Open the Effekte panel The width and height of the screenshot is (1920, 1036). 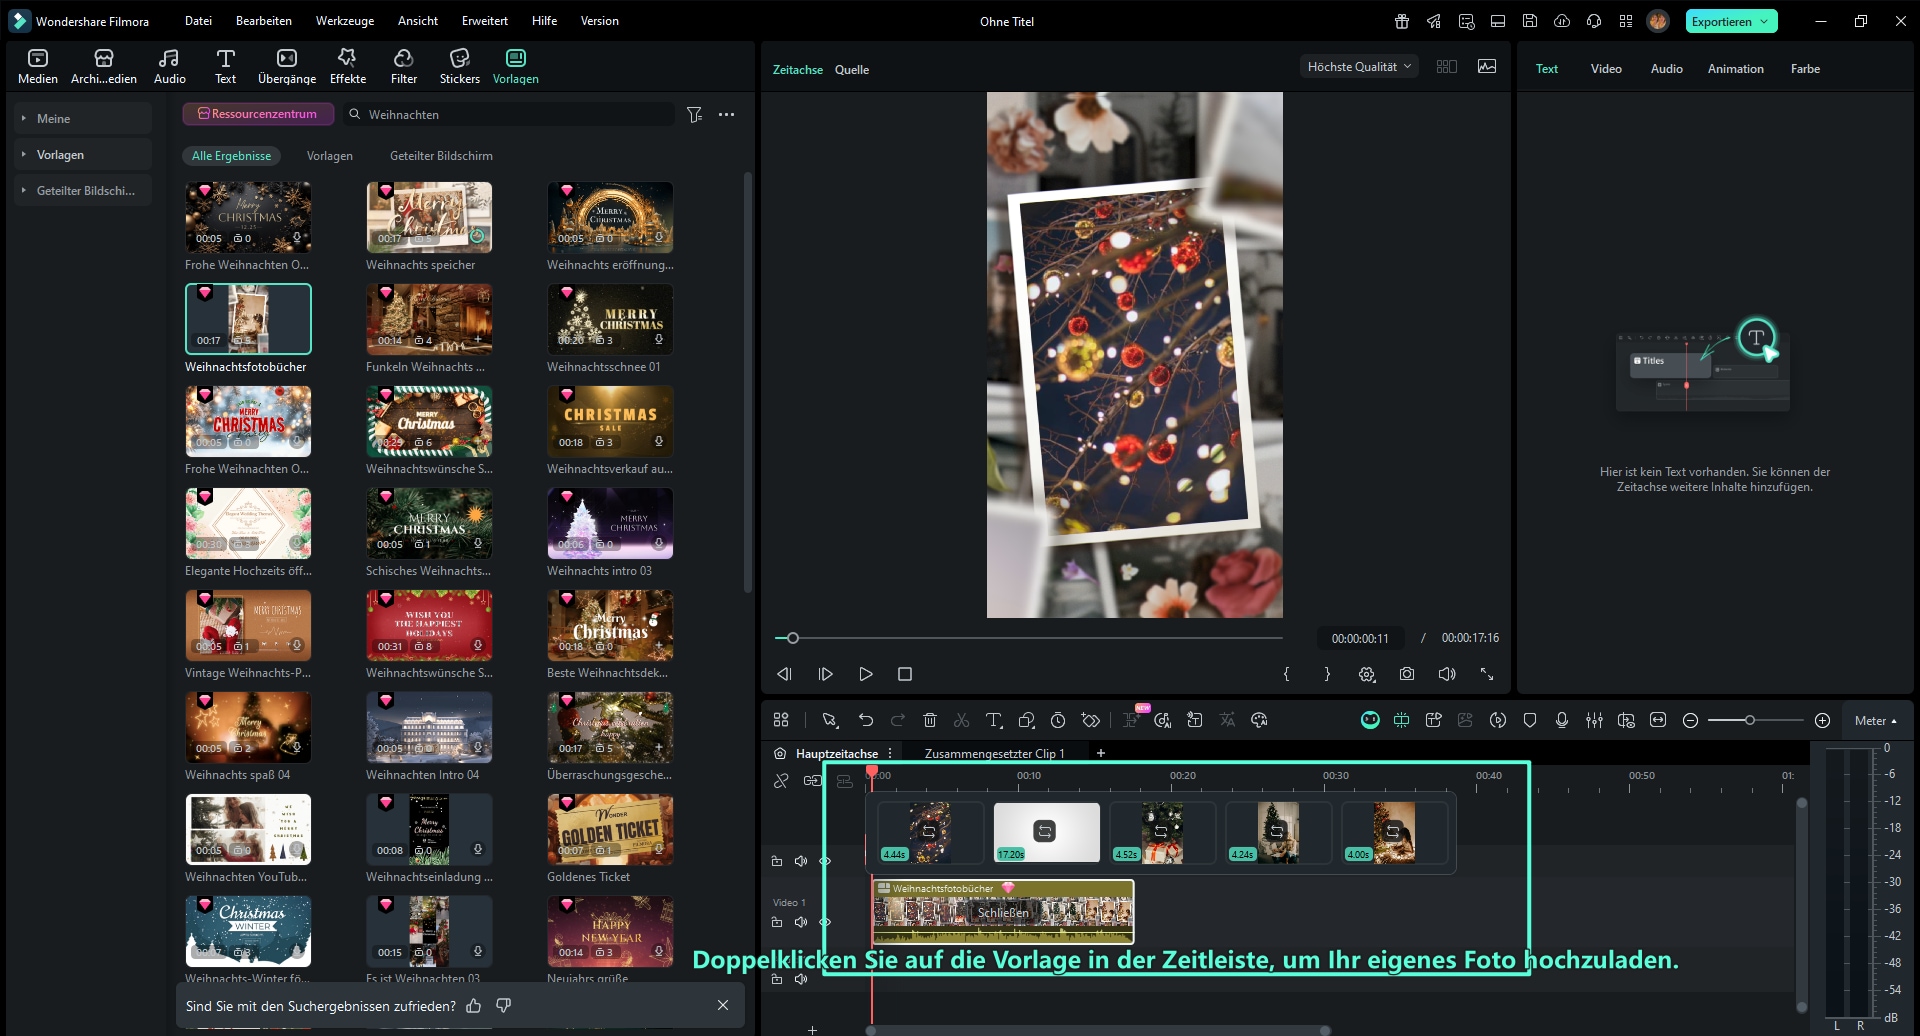(347, 66)
